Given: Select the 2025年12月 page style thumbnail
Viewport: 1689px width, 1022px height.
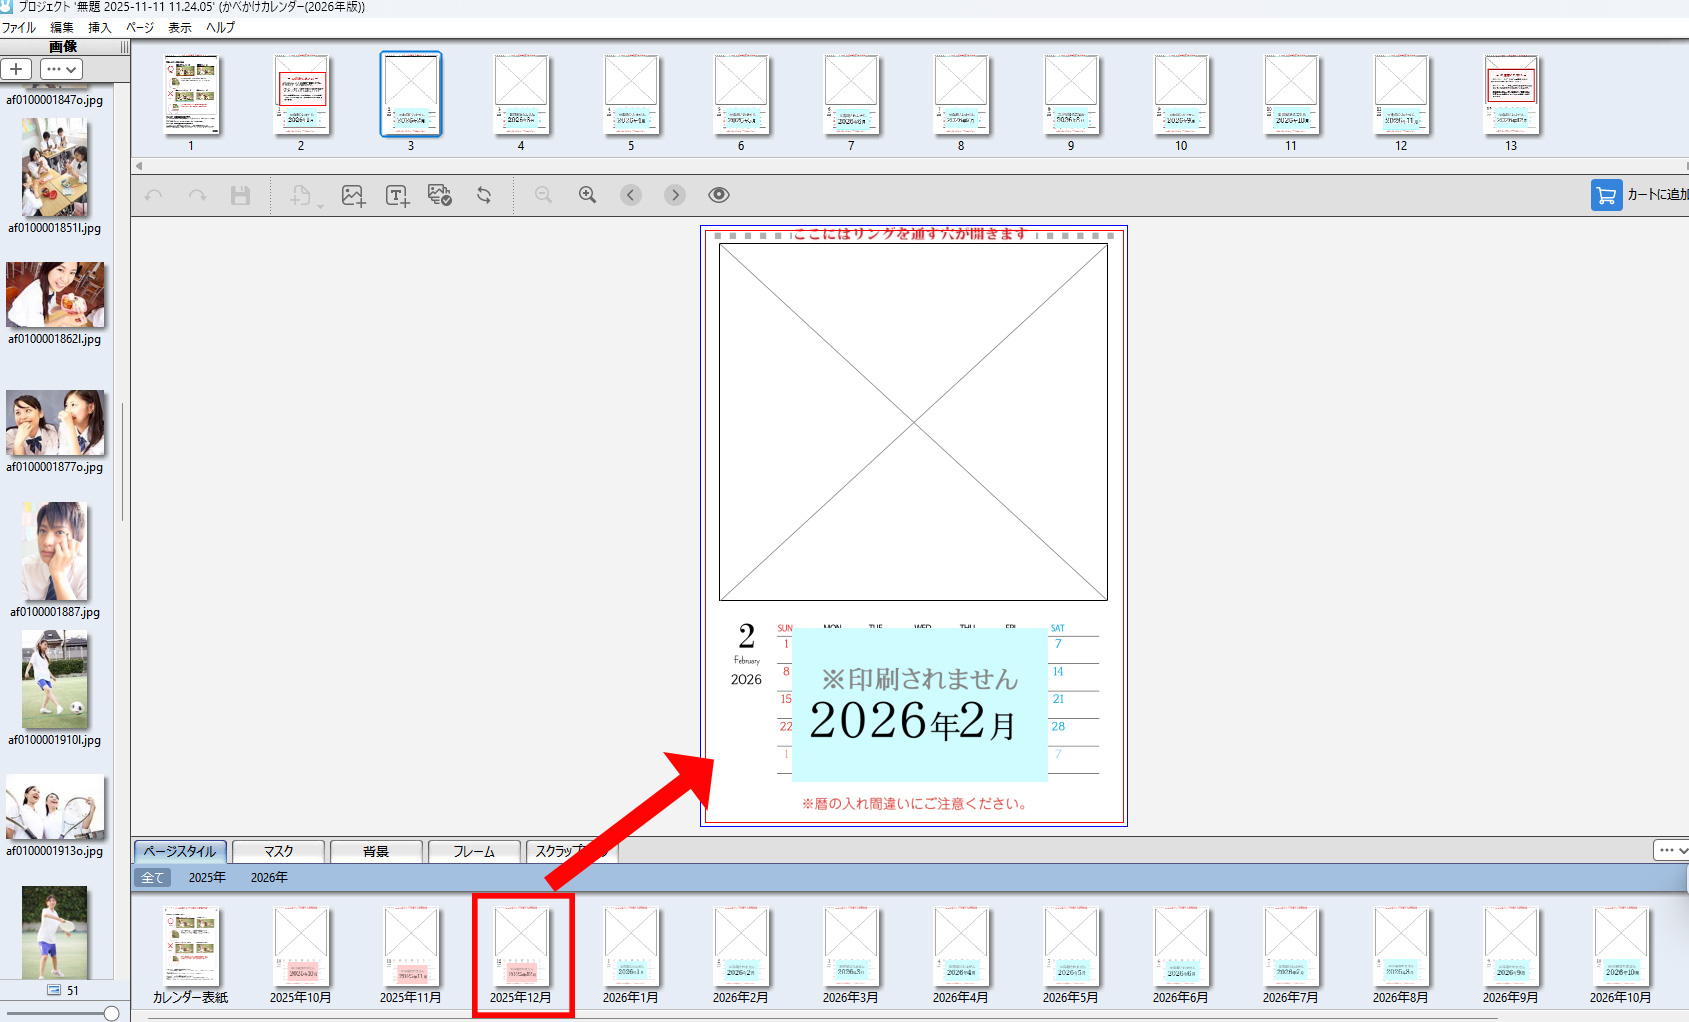Looking at the screenshot, I should [x=521, y=951].
